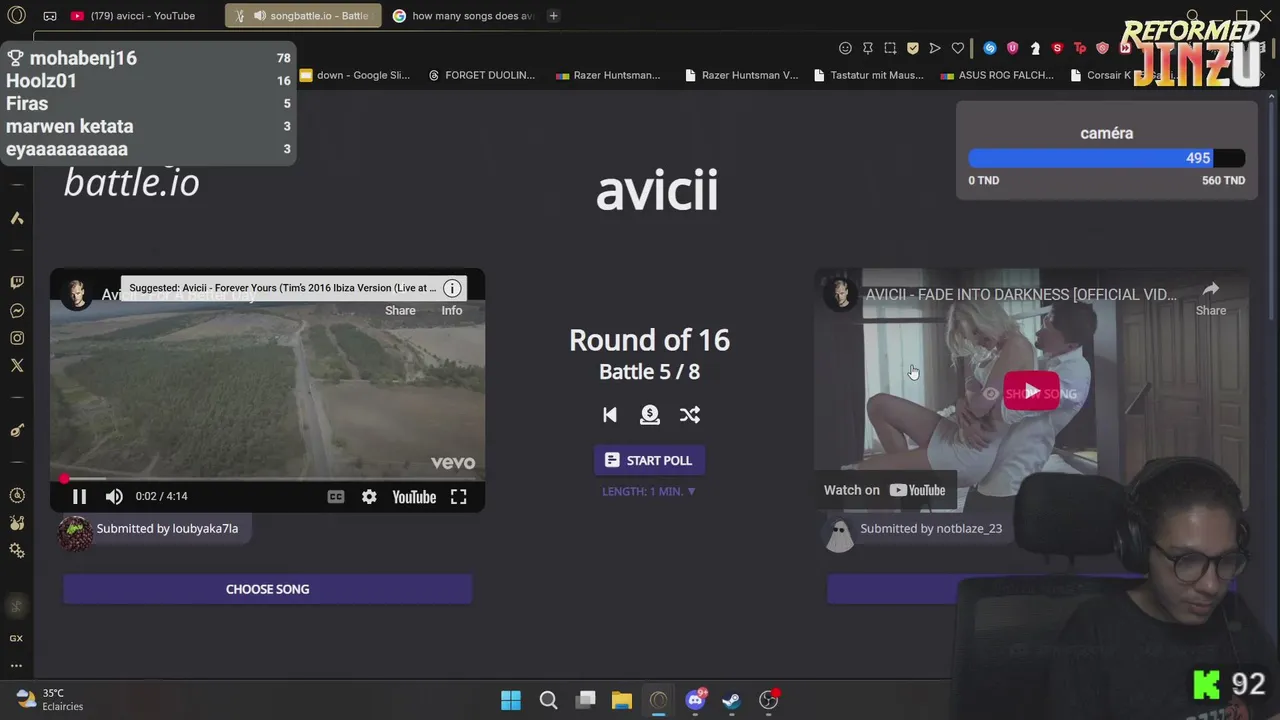Open video Info icon in left player
Viewport: 1280px width, 720px height.
click(452, 288)
